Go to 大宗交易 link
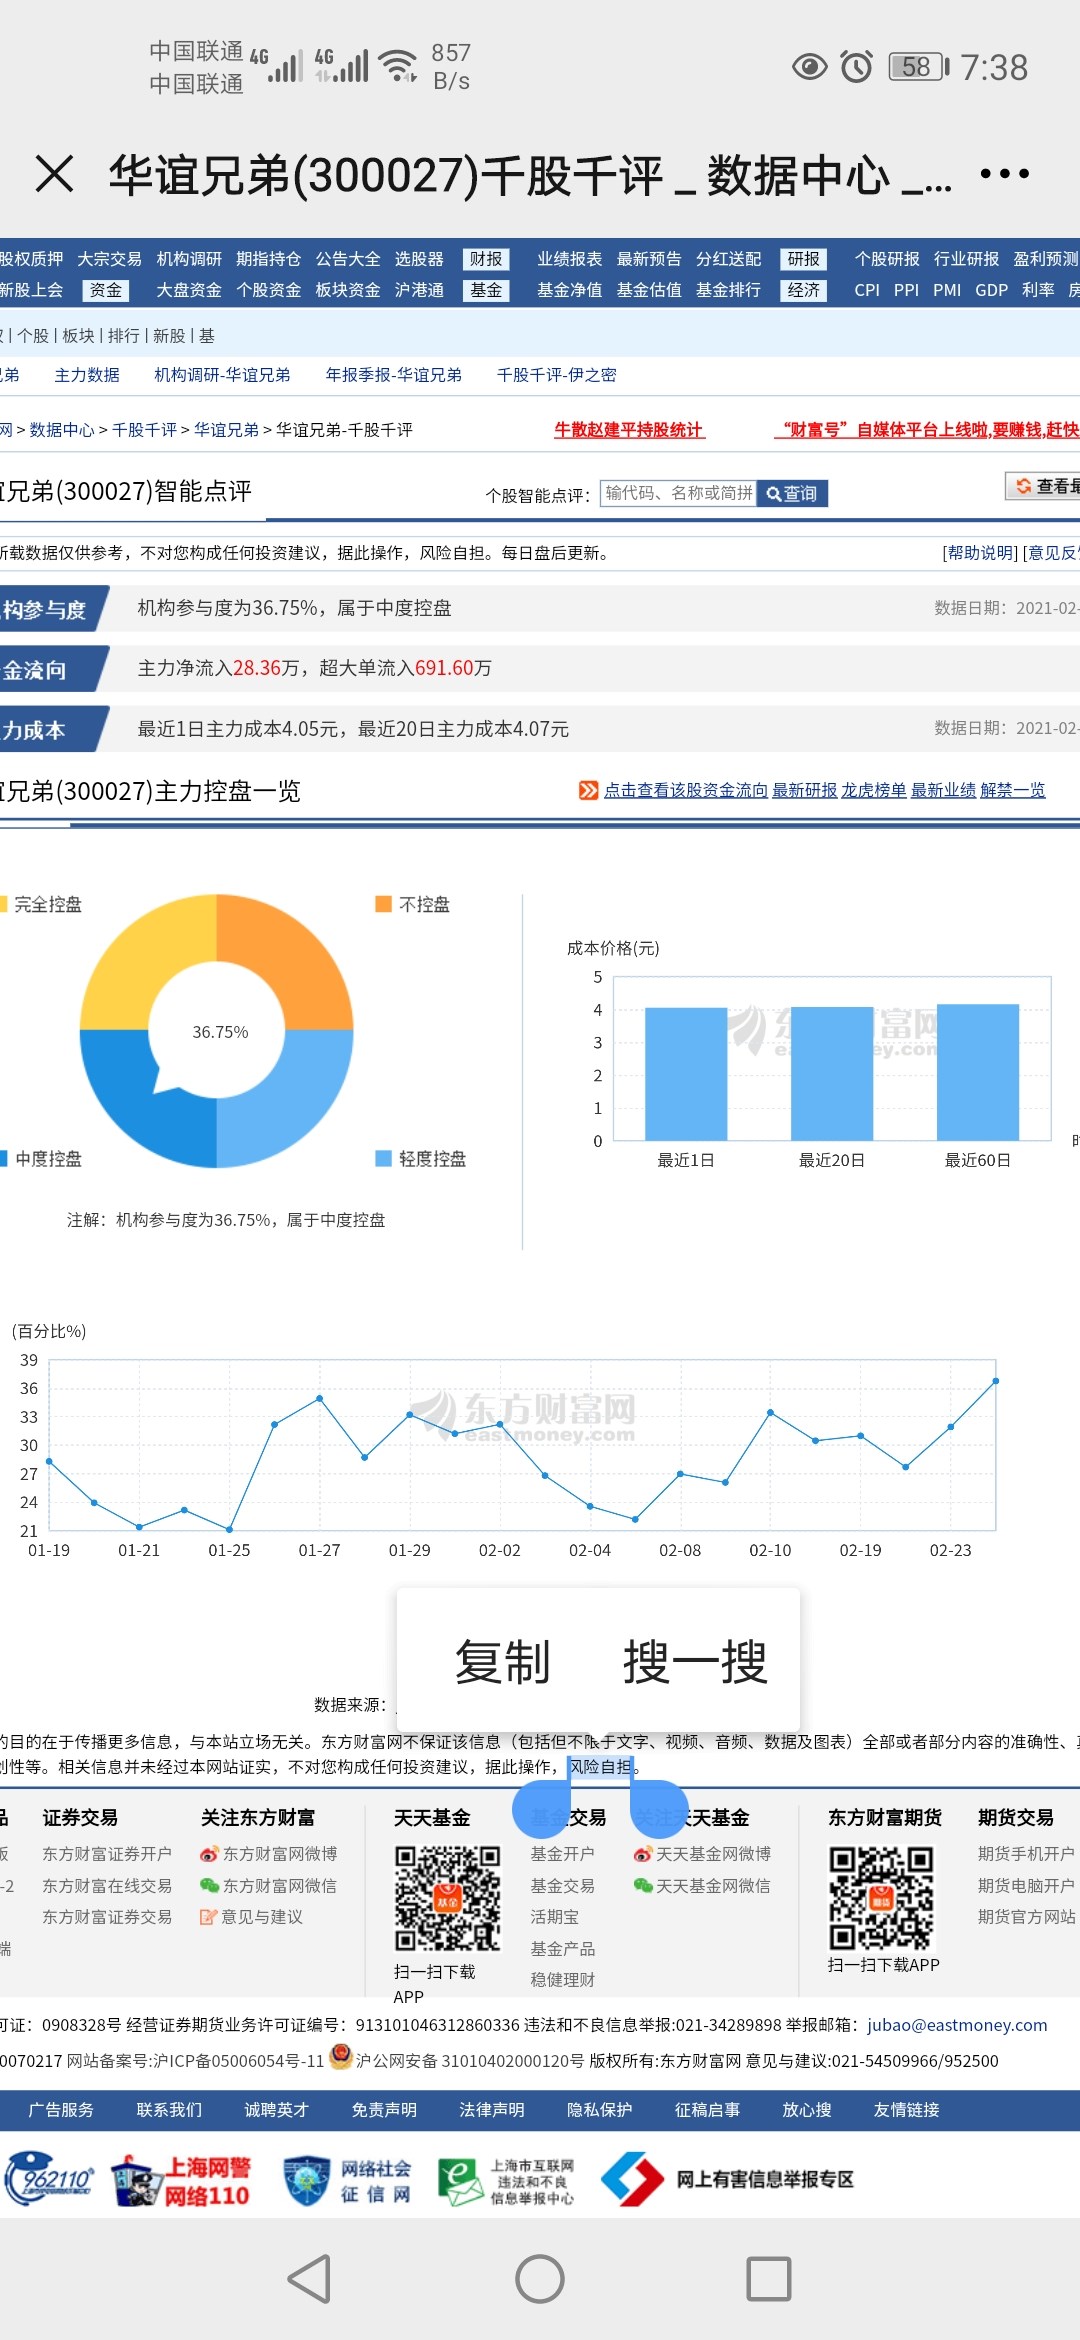The width and height of the screenshot is (1080, 2340). point(110,259)
